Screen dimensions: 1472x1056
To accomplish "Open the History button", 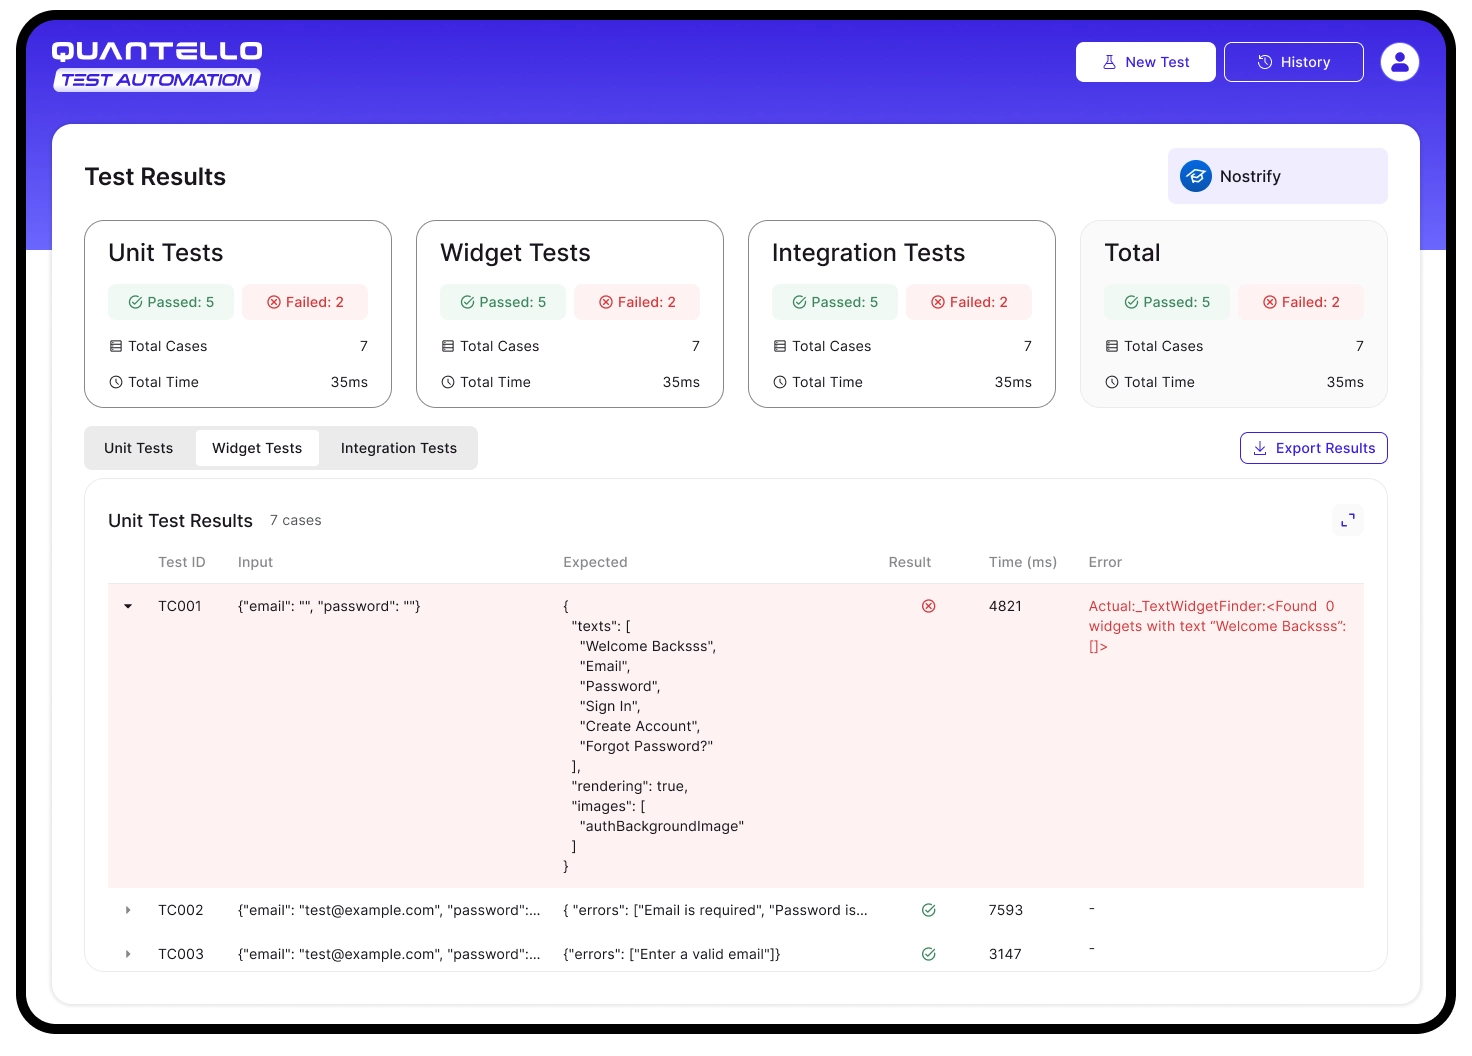I will pos(1293,62).
